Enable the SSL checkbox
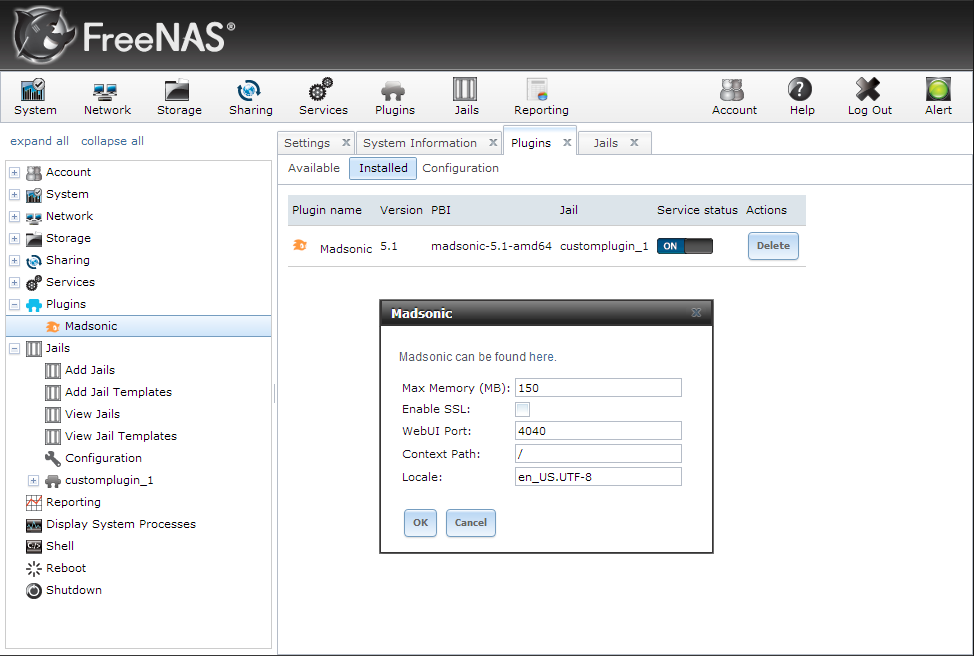The image size is (974, 656). pos(522,409)
